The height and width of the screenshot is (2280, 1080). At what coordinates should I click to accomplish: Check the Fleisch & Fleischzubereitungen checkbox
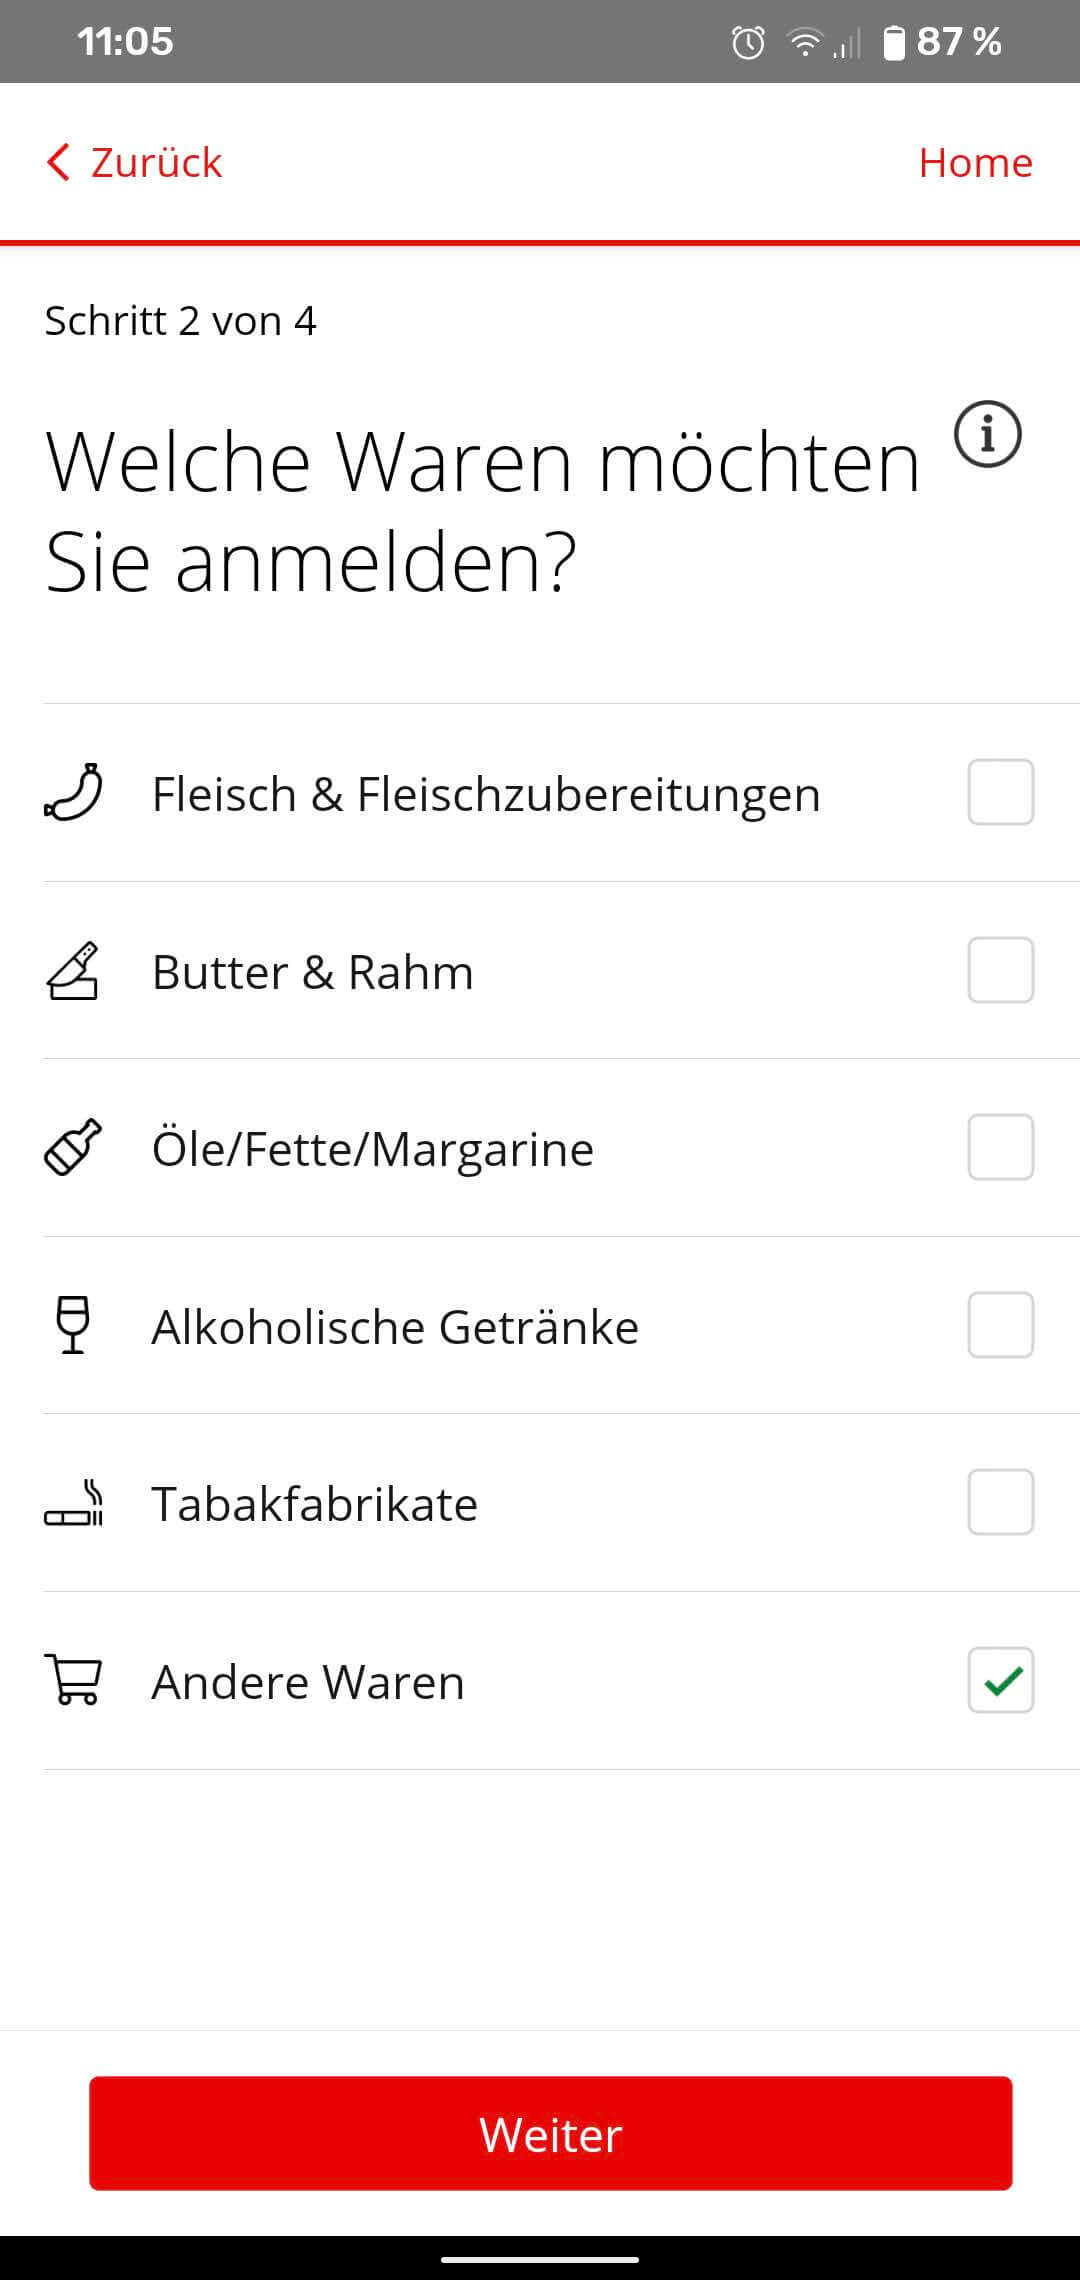coord(1000,792)
